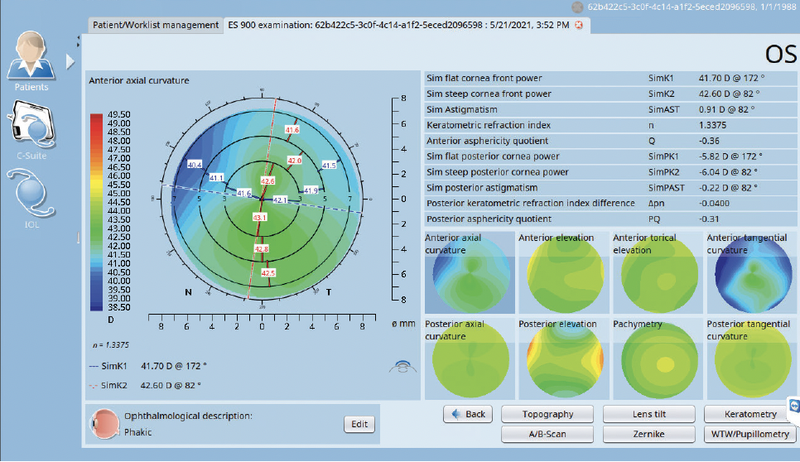Open the Zernike analysis
This screenshot has width=800, height=462.
point(649,434)
